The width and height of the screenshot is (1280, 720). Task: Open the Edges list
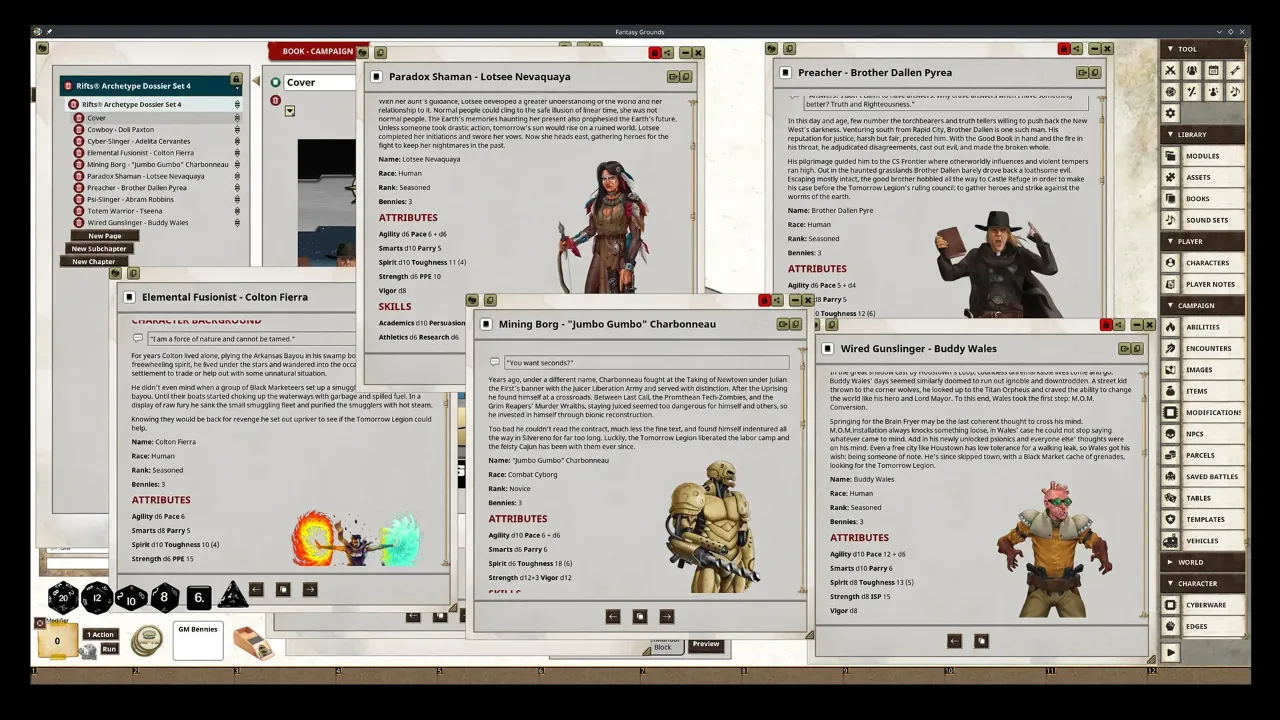(1203, 626)
